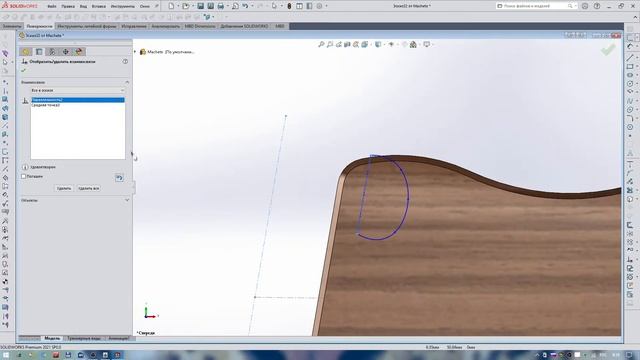Click the View Orientation icon
Screen dimensions: 640x360
[x=365, y=44]
